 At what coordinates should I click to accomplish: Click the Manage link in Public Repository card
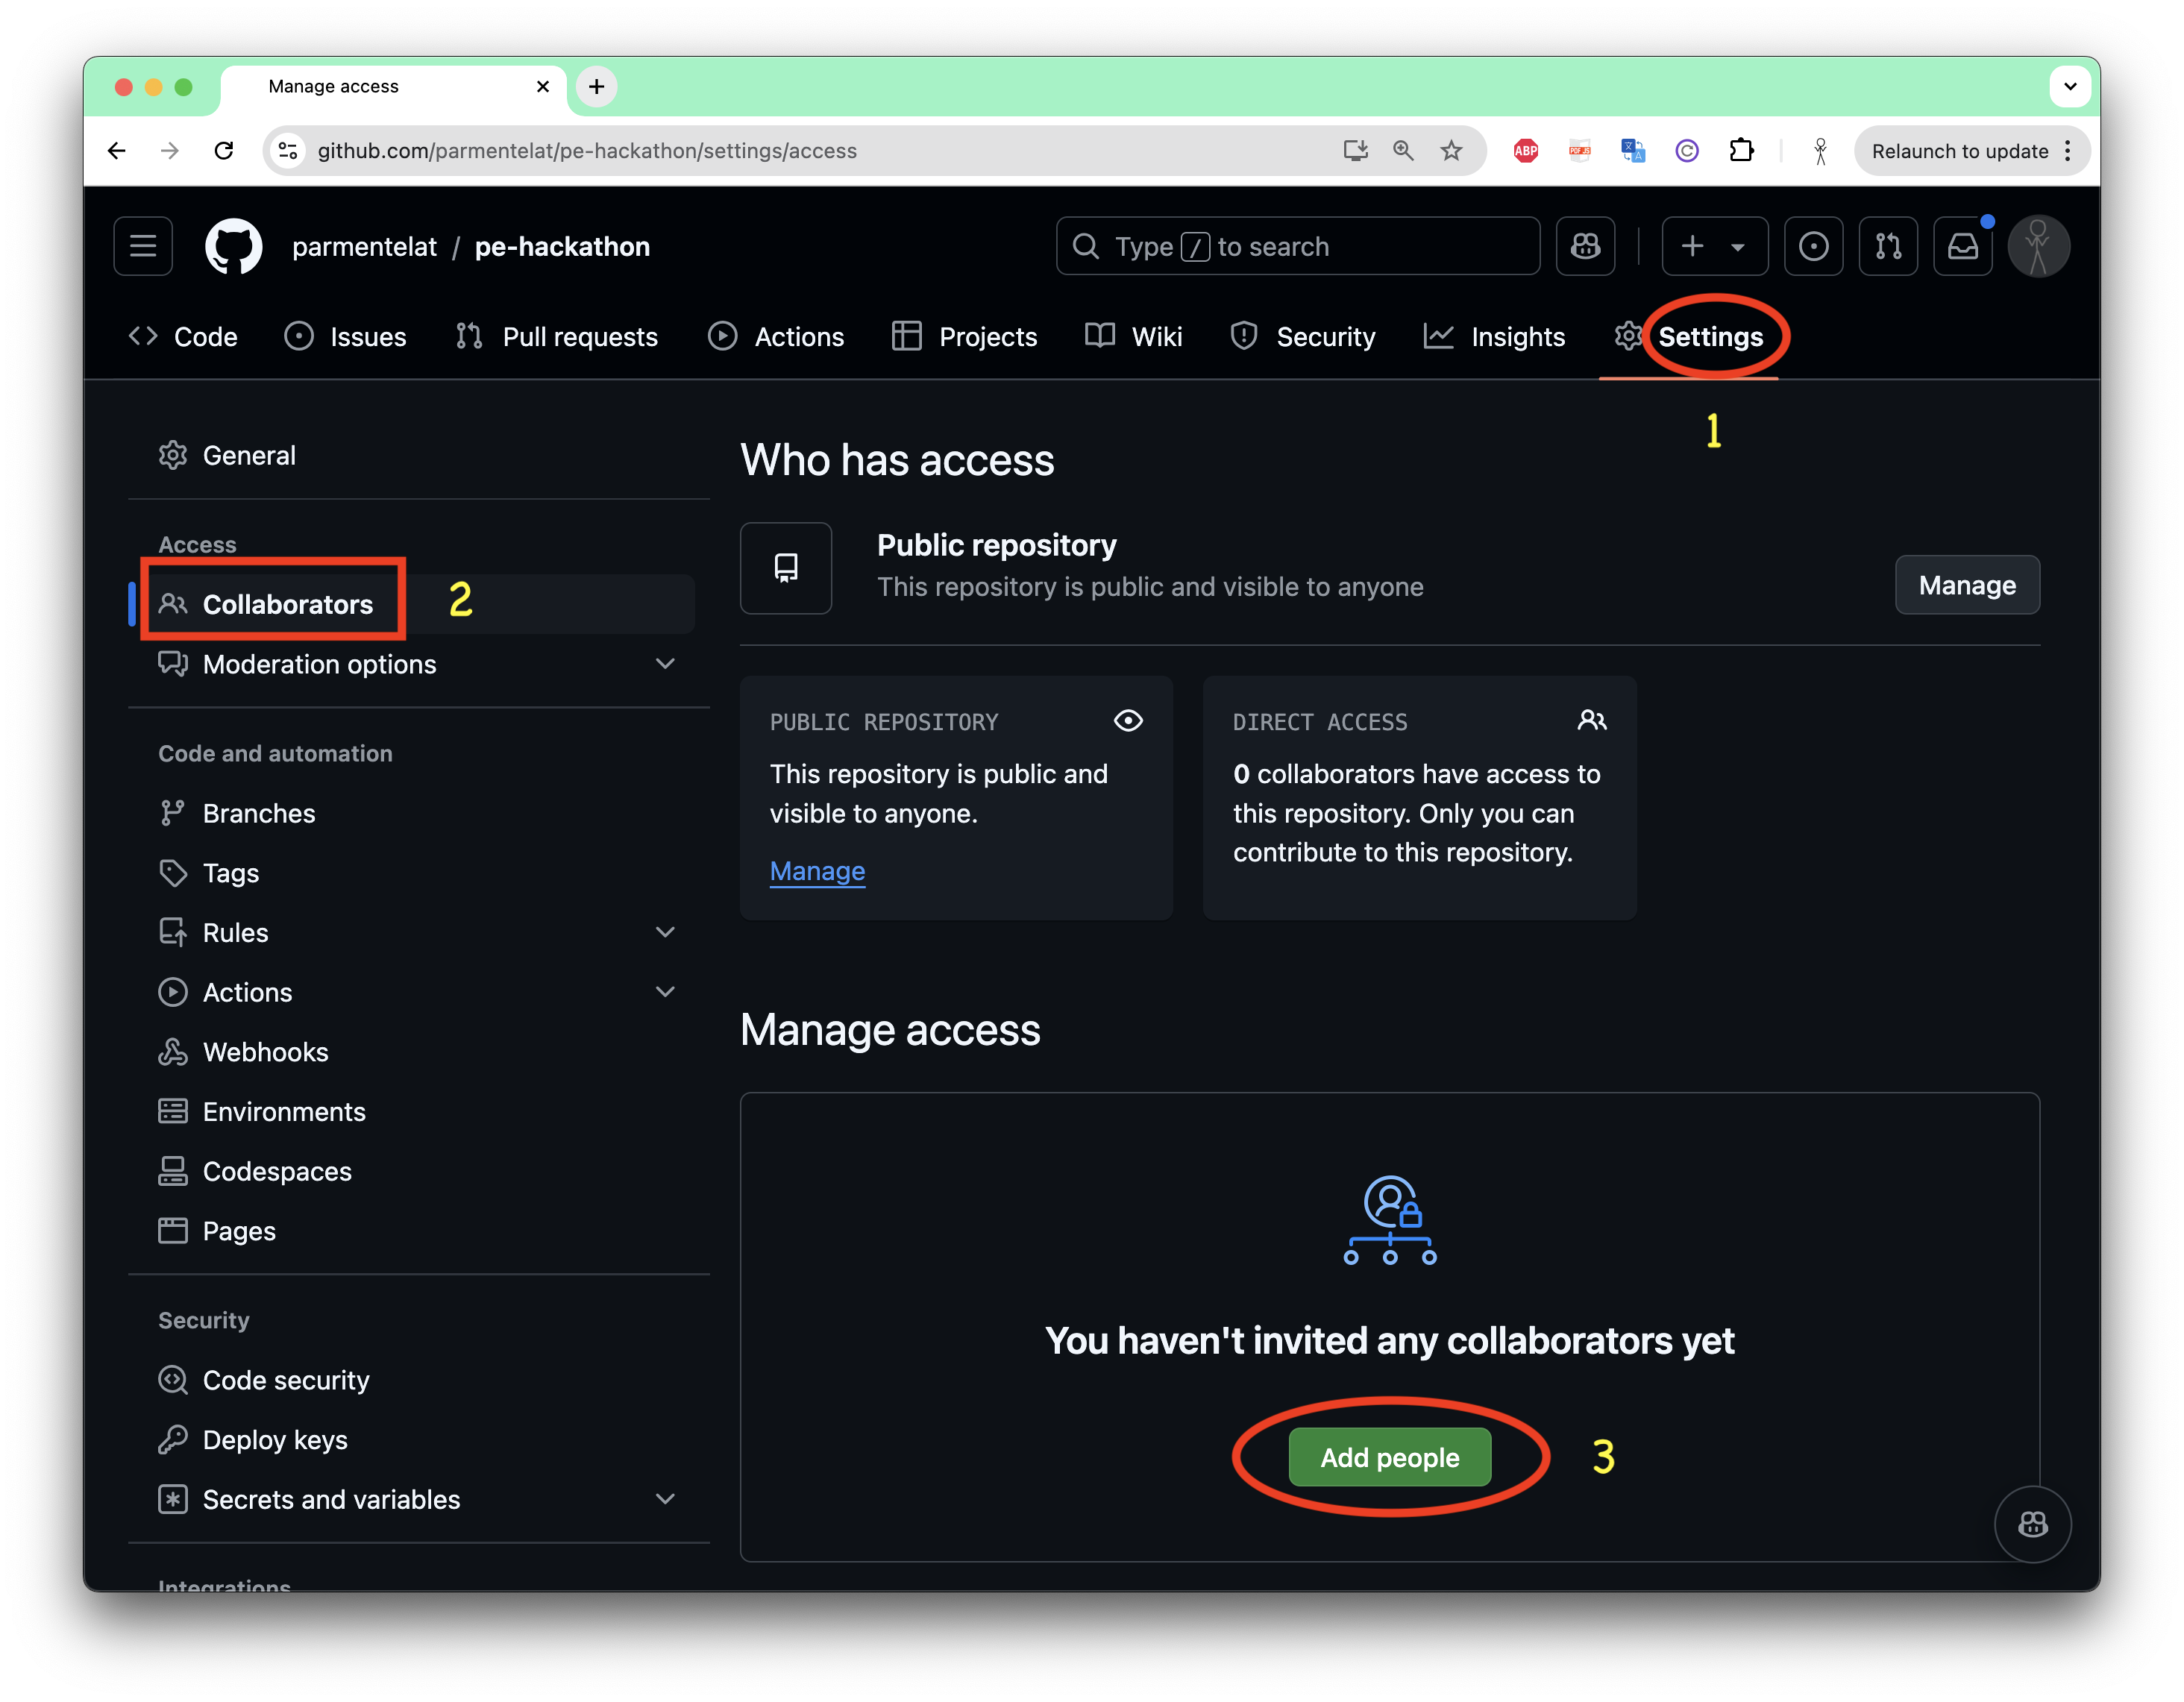817,871
